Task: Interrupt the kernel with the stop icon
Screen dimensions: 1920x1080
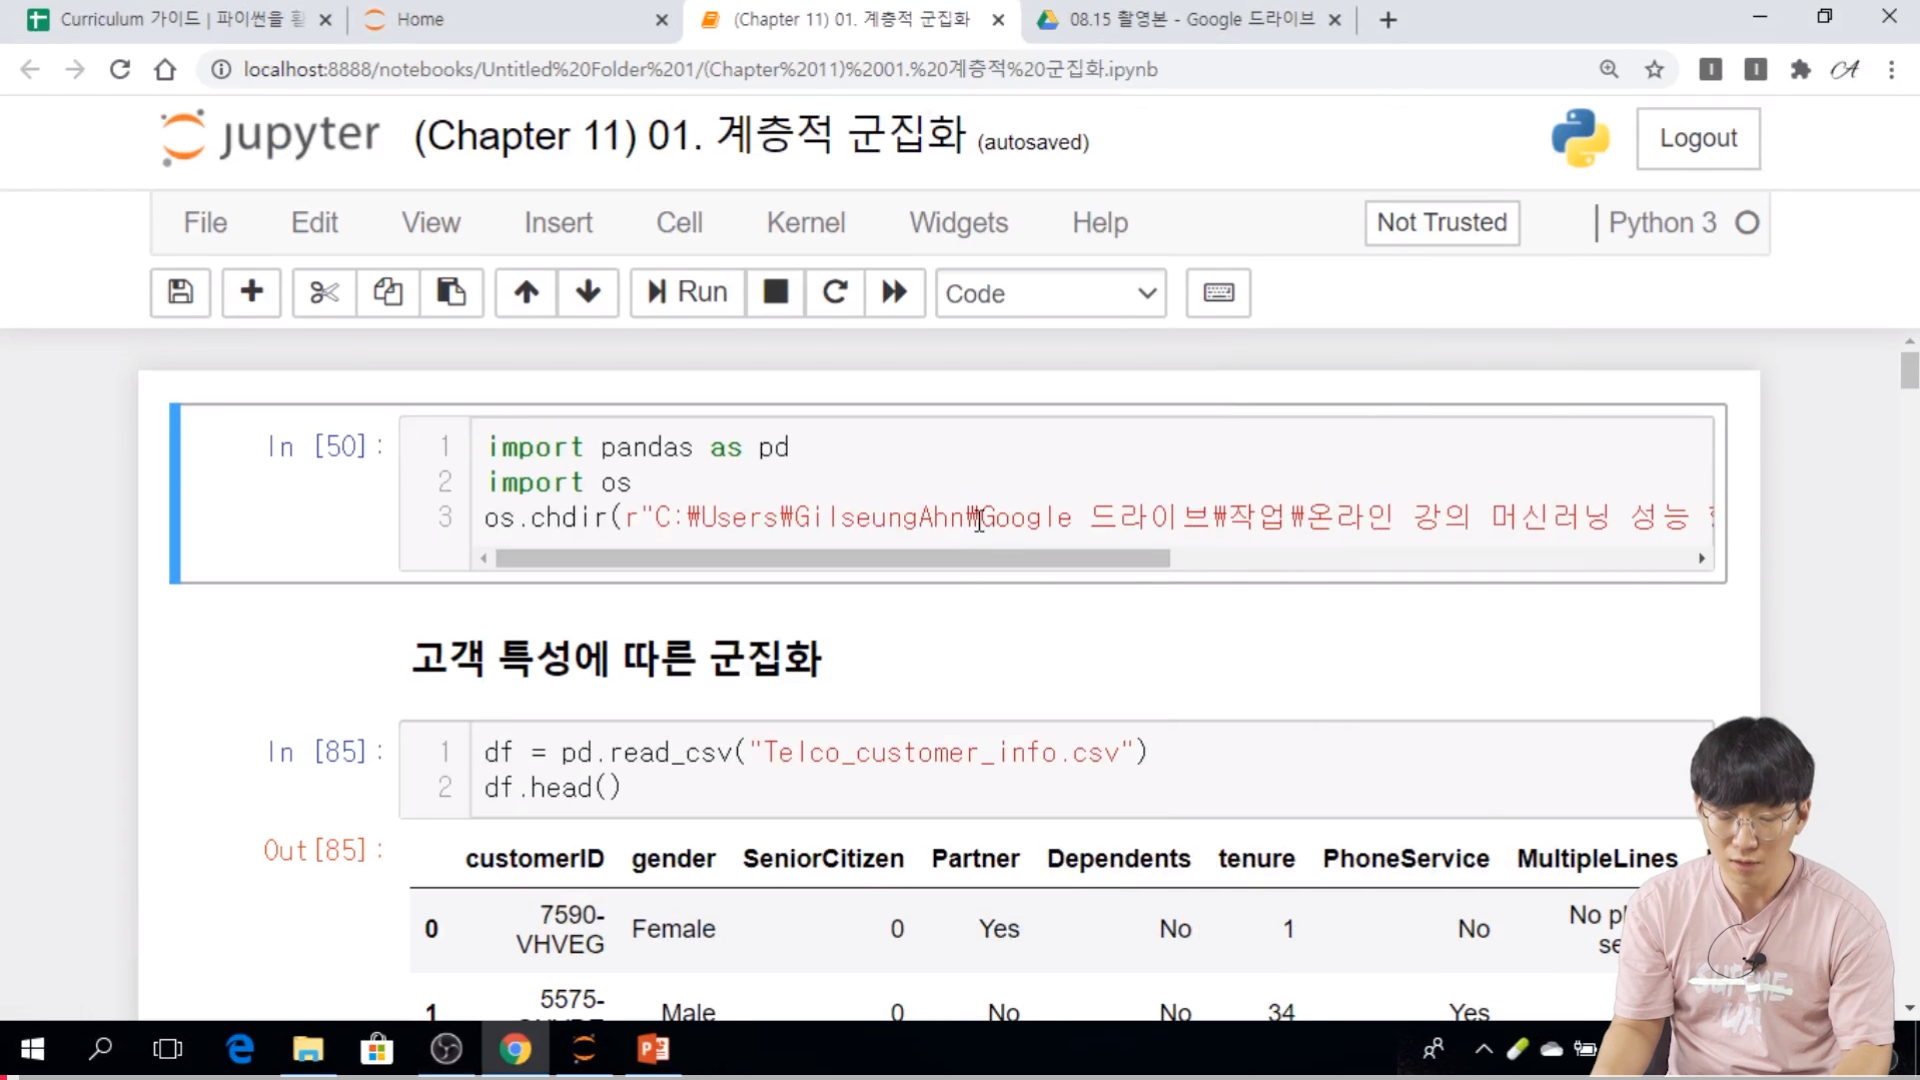Action: [x=775, y=292]
